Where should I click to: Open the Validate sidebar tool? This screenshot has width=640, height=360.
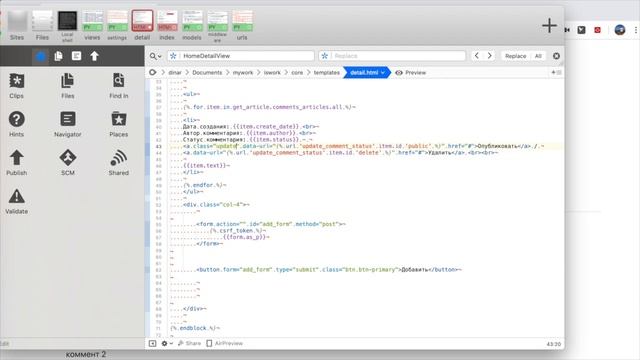coord(16,201)
